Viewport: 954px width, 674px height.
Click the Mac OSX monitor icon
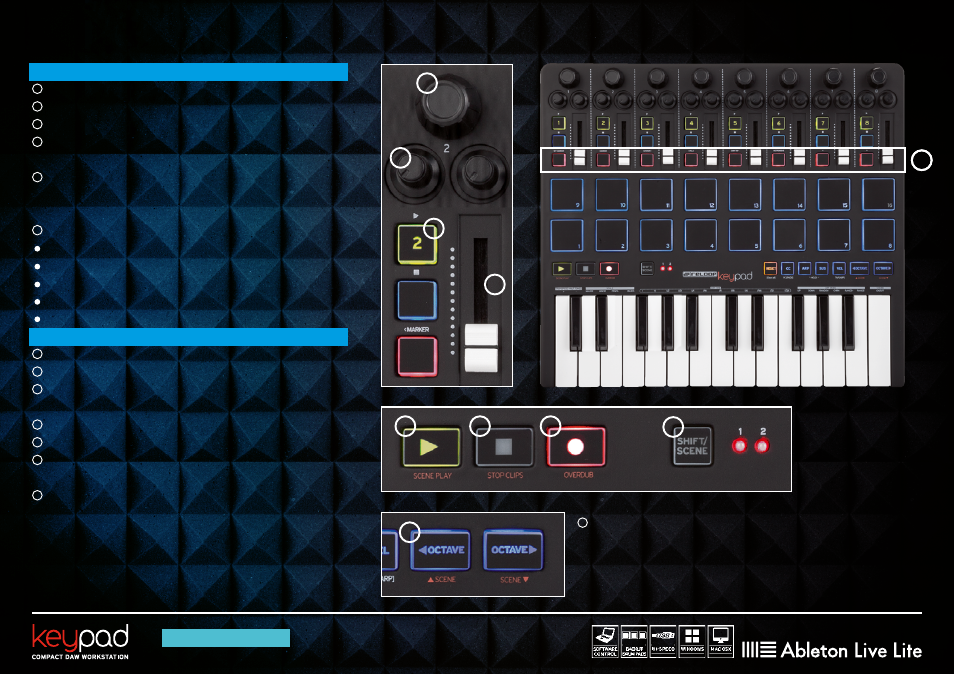pyautogui.click(x=720, y=641)
